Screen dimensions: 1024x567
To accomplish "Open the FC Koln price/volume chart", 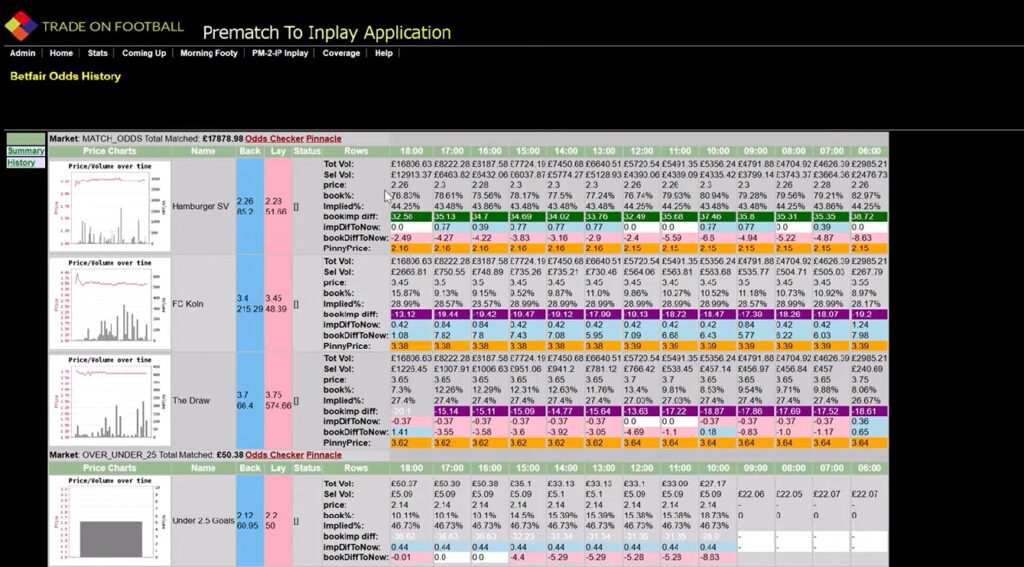I will 110,304.
